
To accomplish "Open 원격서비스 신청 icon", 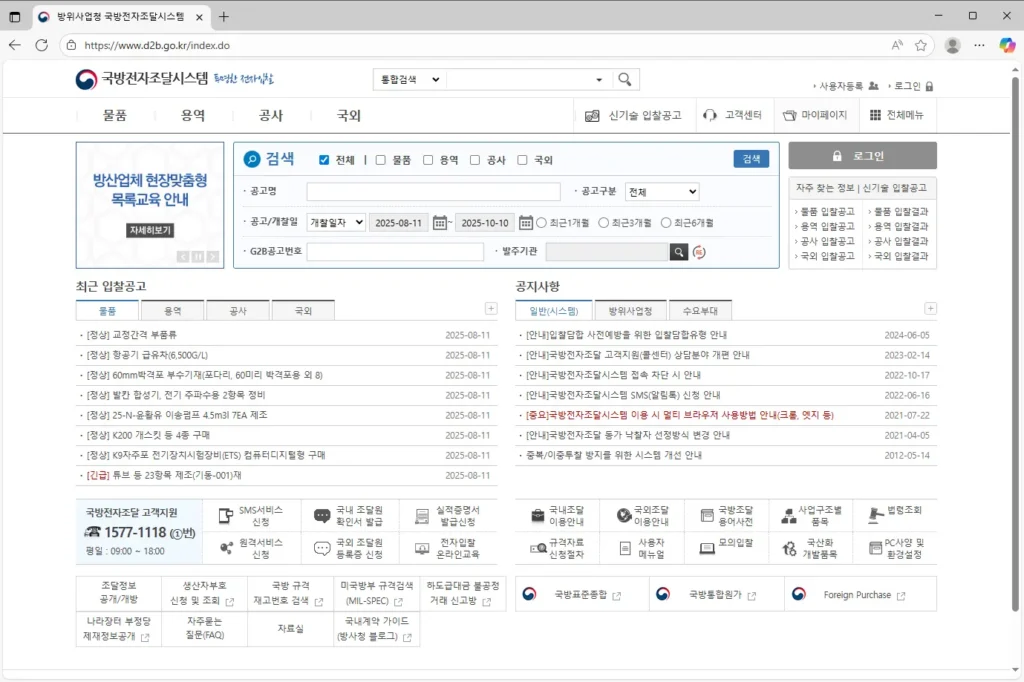I will [x=226, y=548].
